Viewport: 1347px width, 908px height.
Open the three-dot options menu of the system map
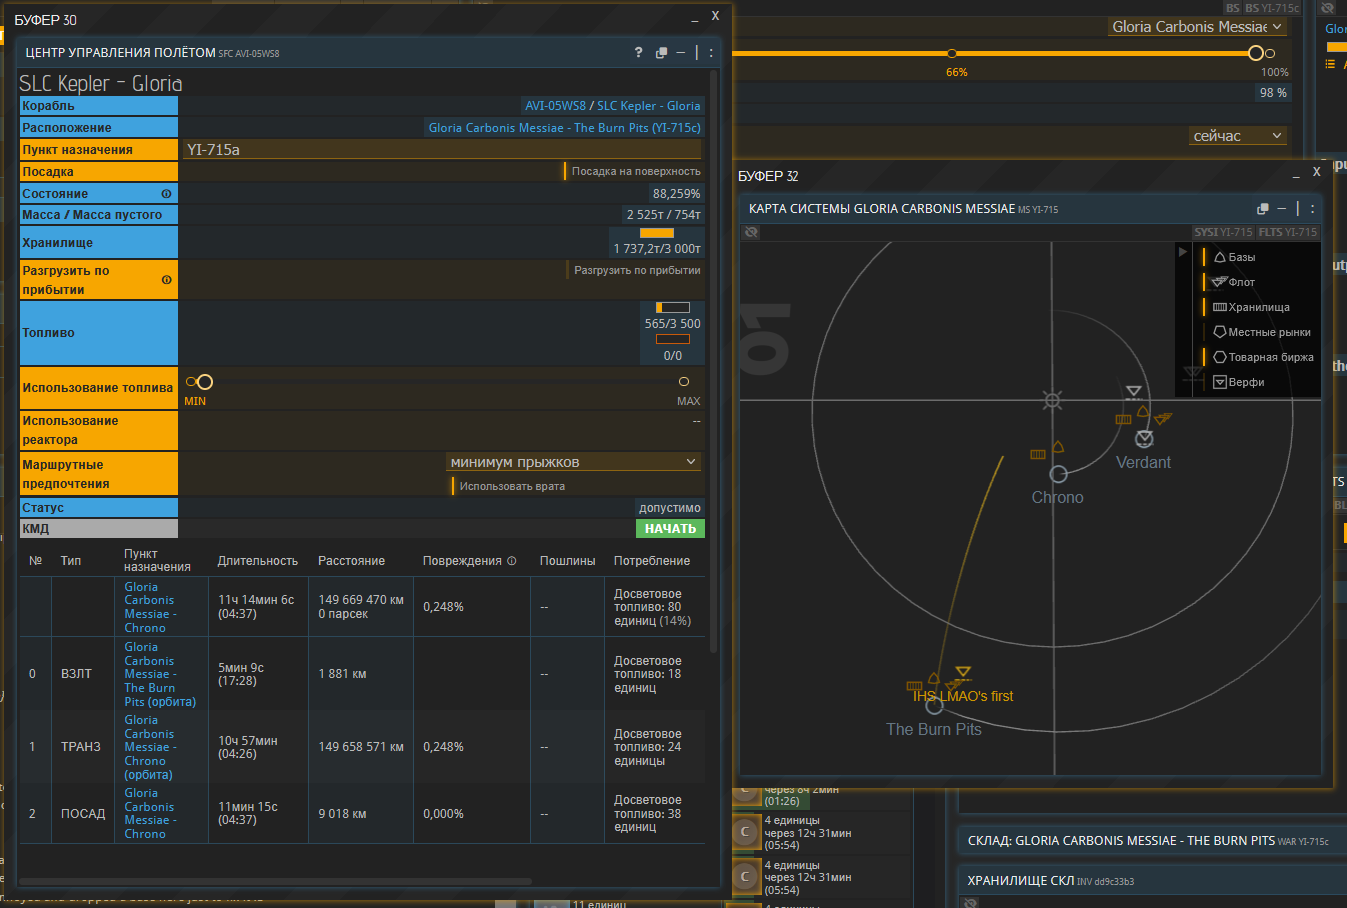[1312, 208]
